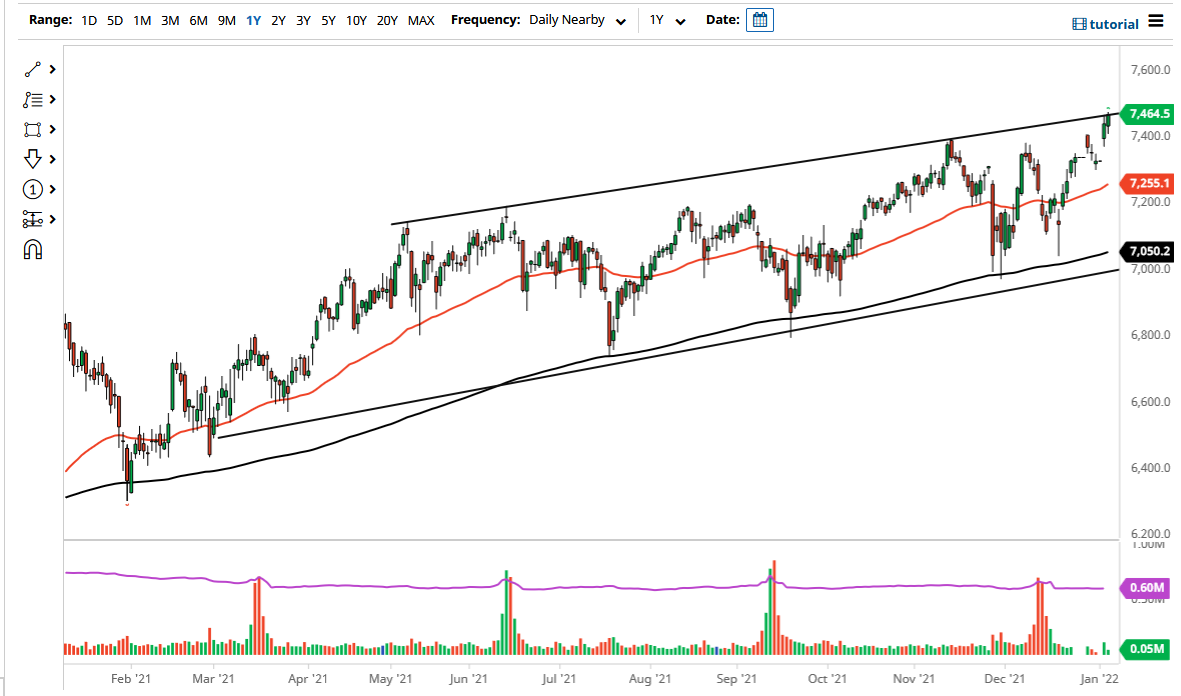
Task: Select the rectangle shape drawing tool
Action: pyautogui.click(x=31, y=129)
